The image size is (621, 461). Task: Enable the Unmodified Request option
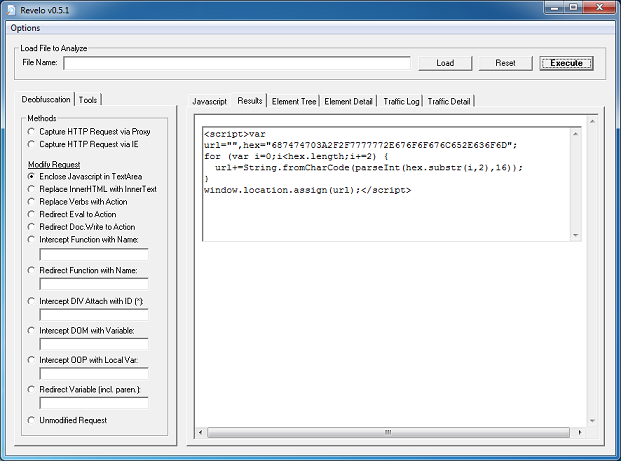pyautogui.click(x=32, y=420)
